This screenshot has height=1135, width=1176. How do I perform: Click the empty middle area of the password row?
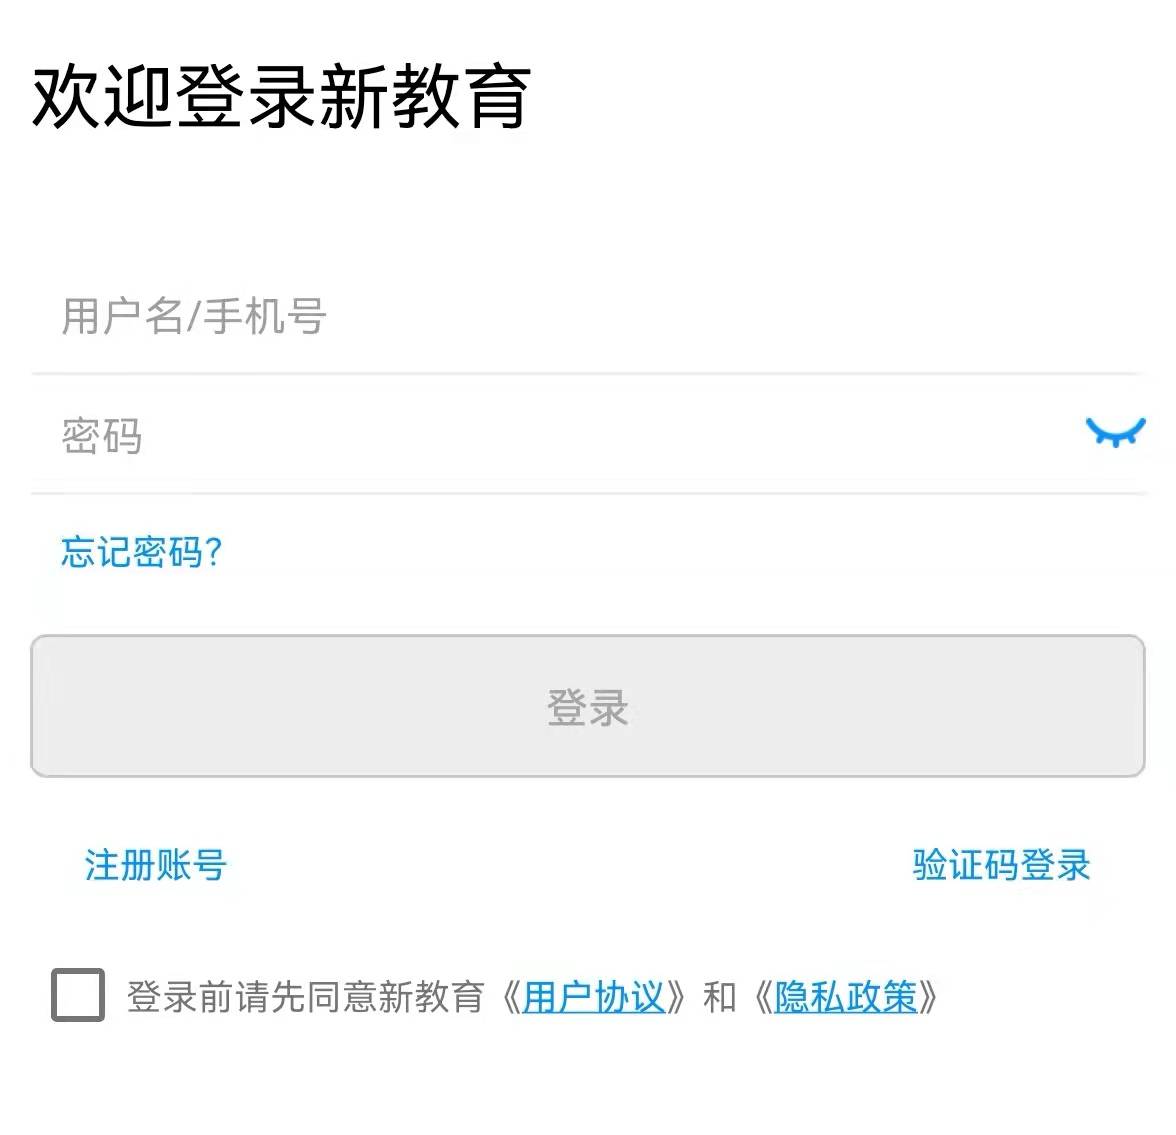tap(600, 436)
